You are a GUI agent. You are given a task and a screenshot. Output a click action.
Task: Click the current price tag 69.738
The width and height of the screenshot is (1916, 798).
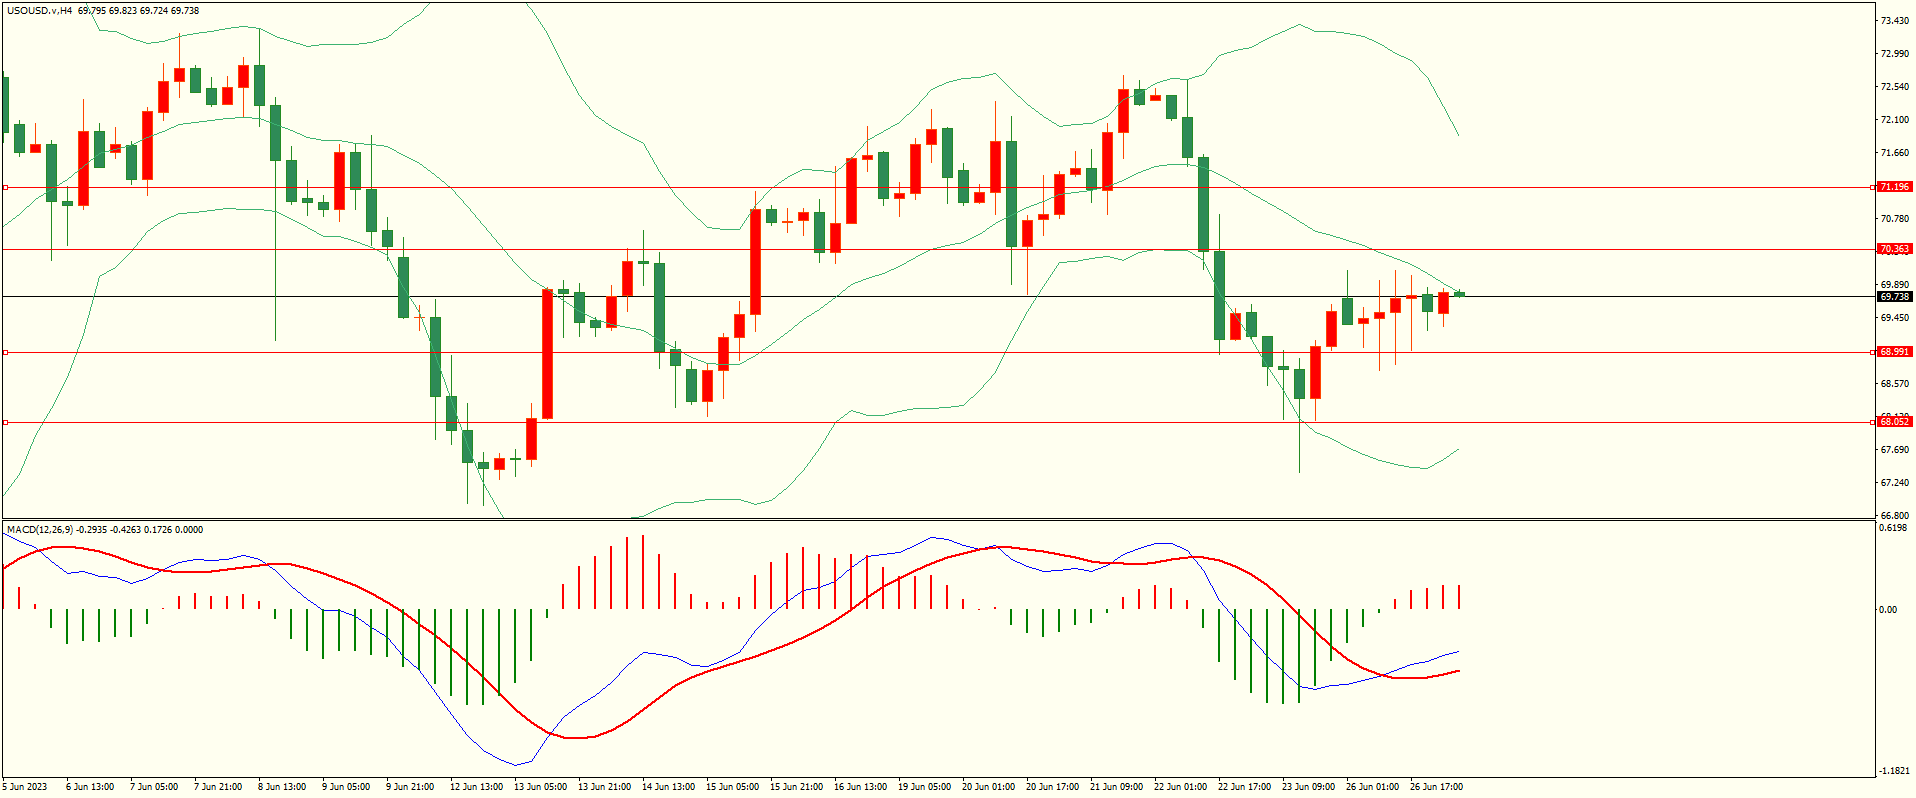click(1894, 297)
